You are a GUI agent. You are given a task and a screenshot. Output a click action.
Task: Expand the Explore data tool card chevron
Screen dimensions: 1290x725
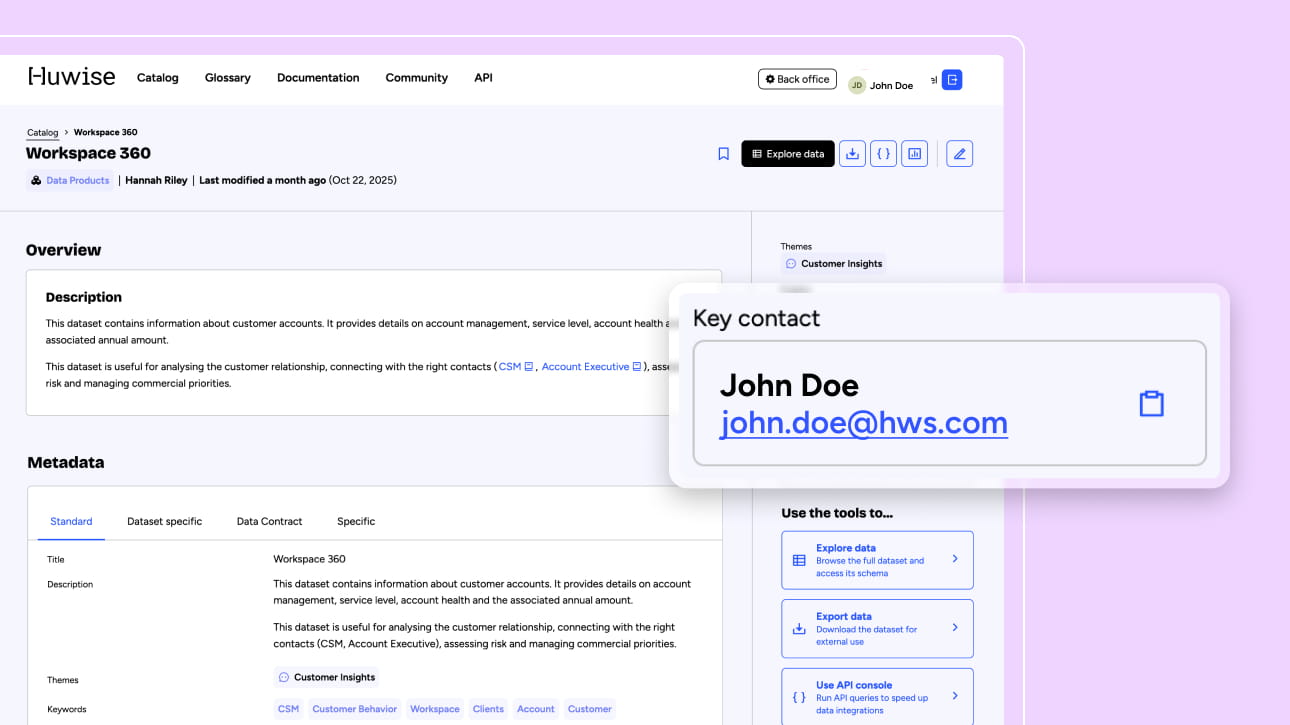pos(955,560)
